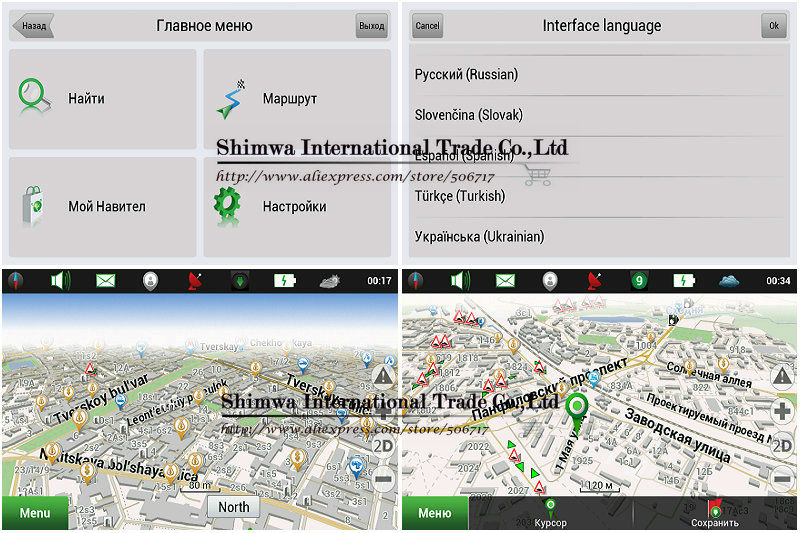Open weather icon on the 00:17 map toolbar
The height and width of the screenshot is (533, 800).
330,281
